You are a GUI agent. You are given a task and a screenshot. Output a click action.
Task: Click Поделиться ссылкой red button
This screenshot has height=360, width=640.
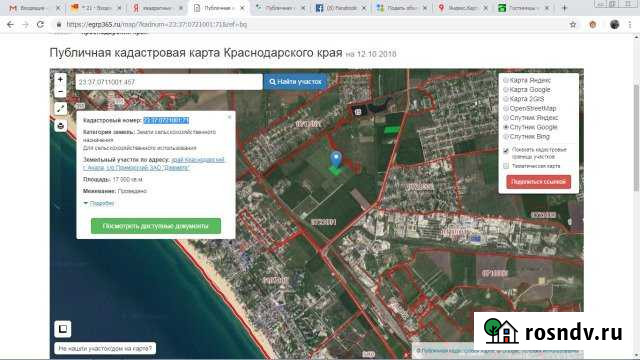[538, 182]
